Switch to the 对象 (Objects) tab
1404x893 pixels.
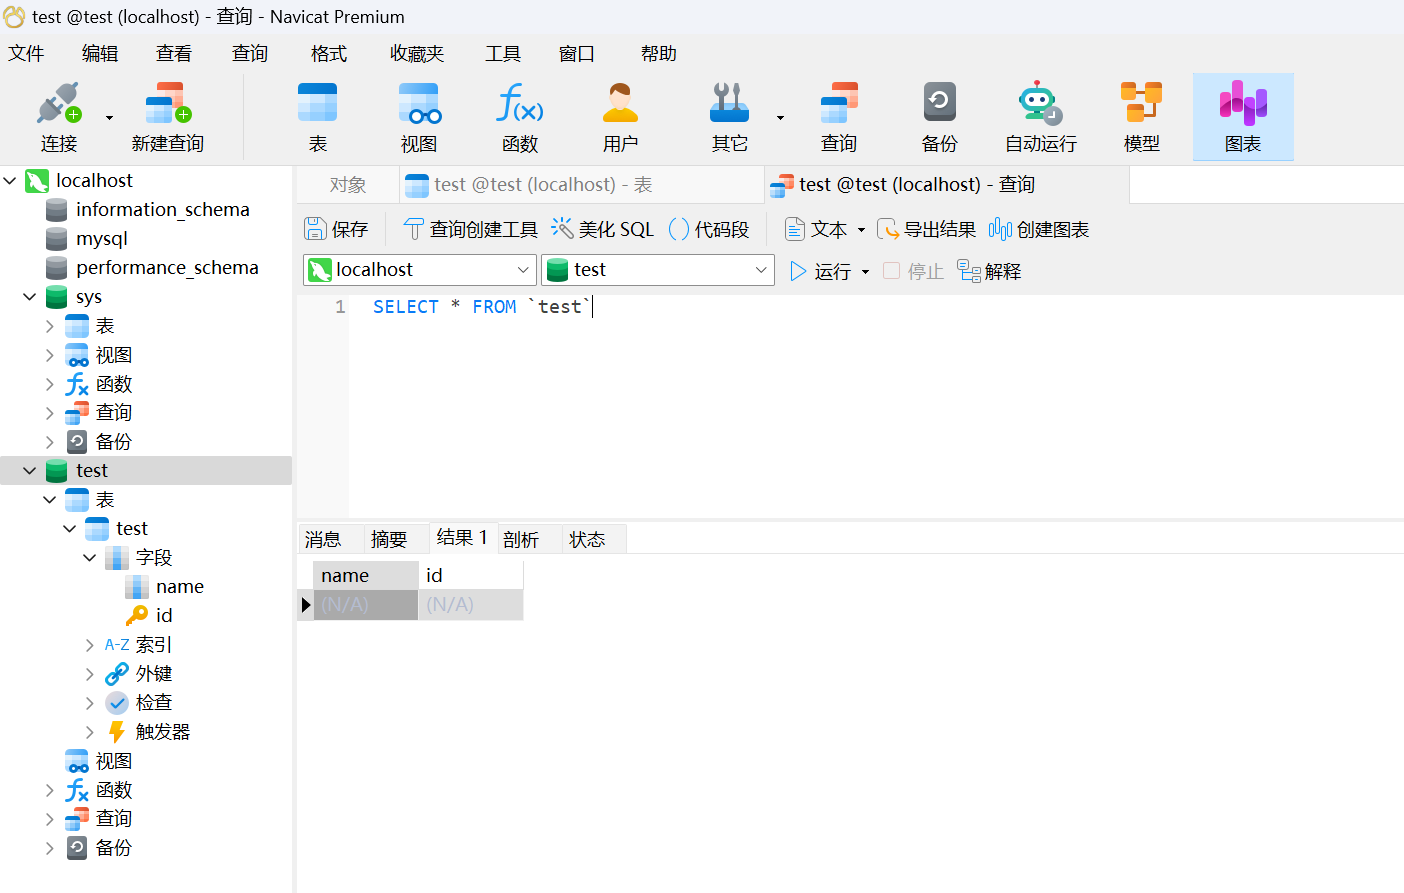click(348, 185)
